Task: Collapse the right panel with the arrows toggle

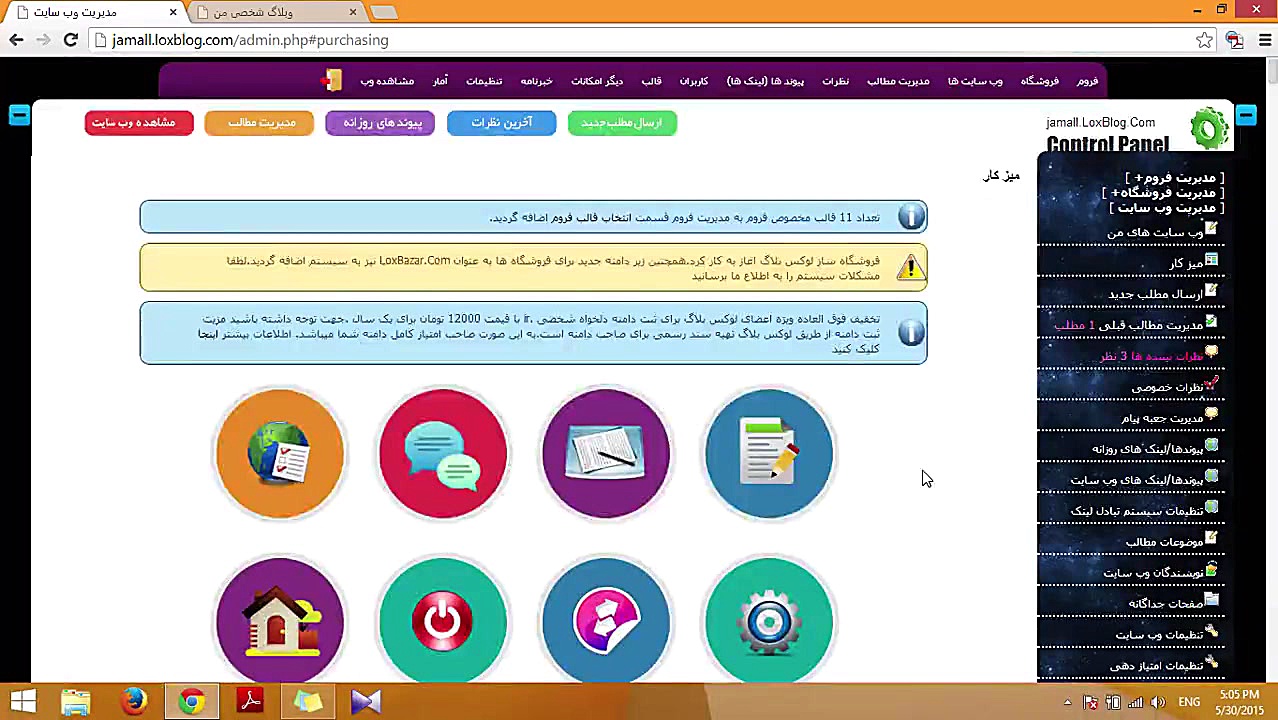Action: (1246, 116)
